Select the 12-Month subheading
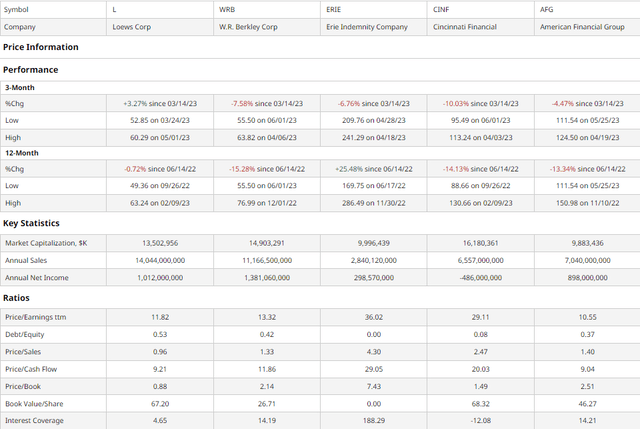 [22, 153]
